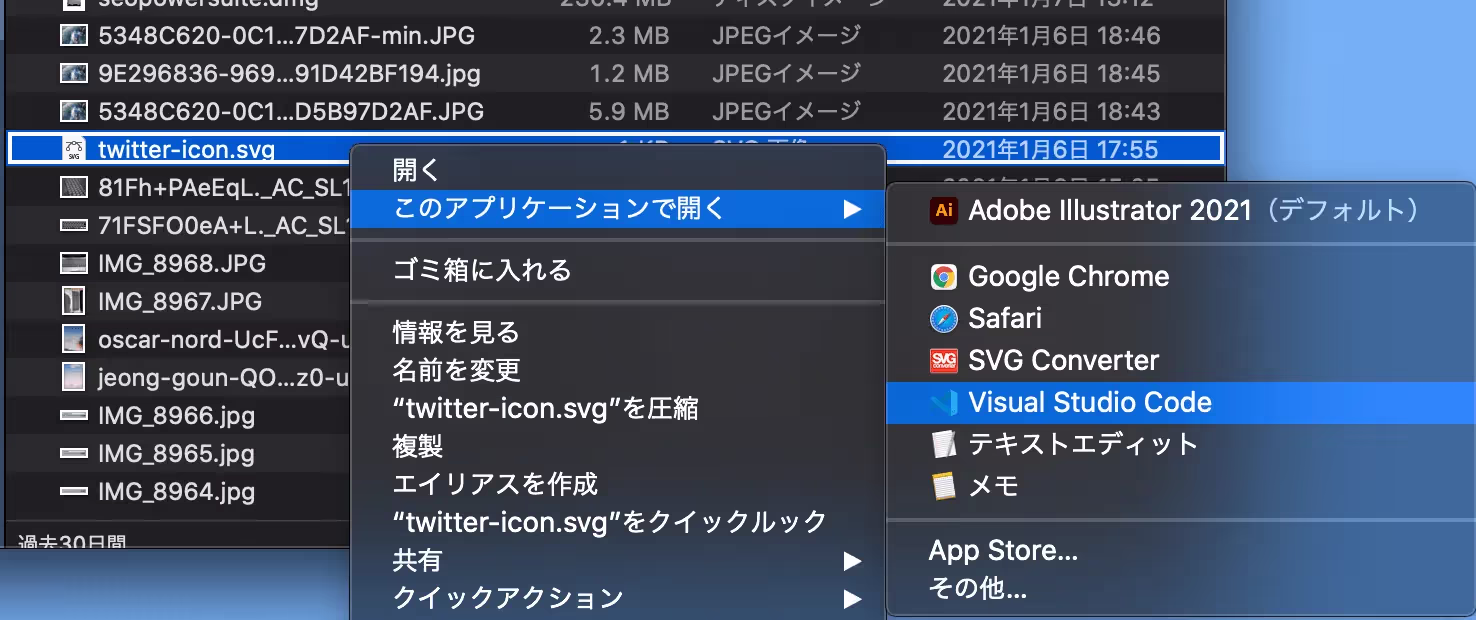Select file name IMG_8966.jpg
This screenshot has height=620, width=1476.
(x=176, y=415)
